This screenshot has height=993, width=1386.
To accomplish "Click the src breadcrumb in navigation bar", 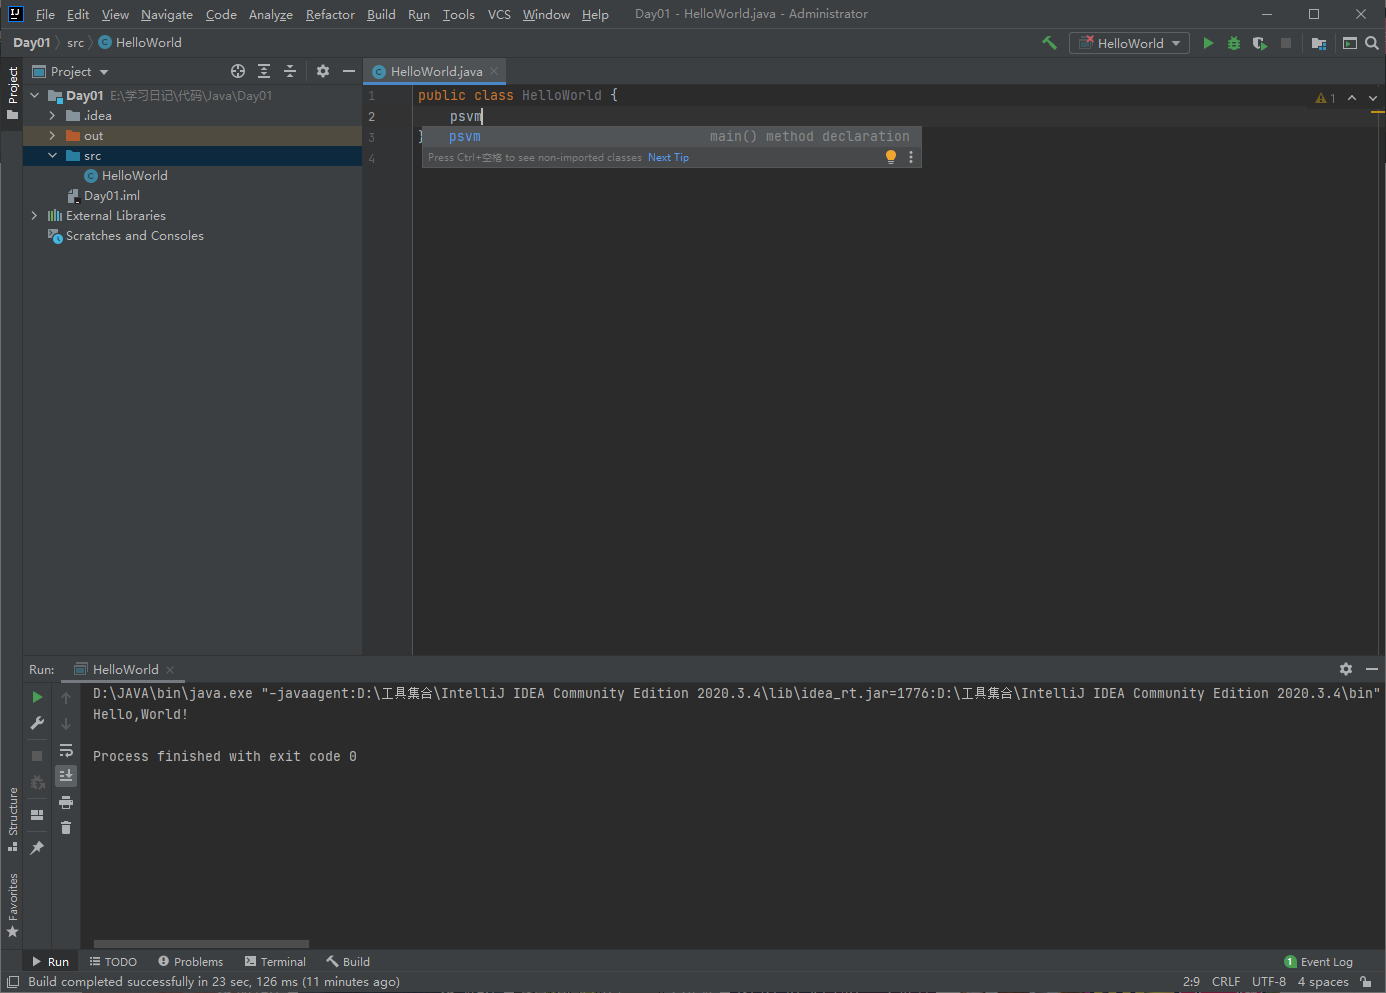I will pos(75,42).
